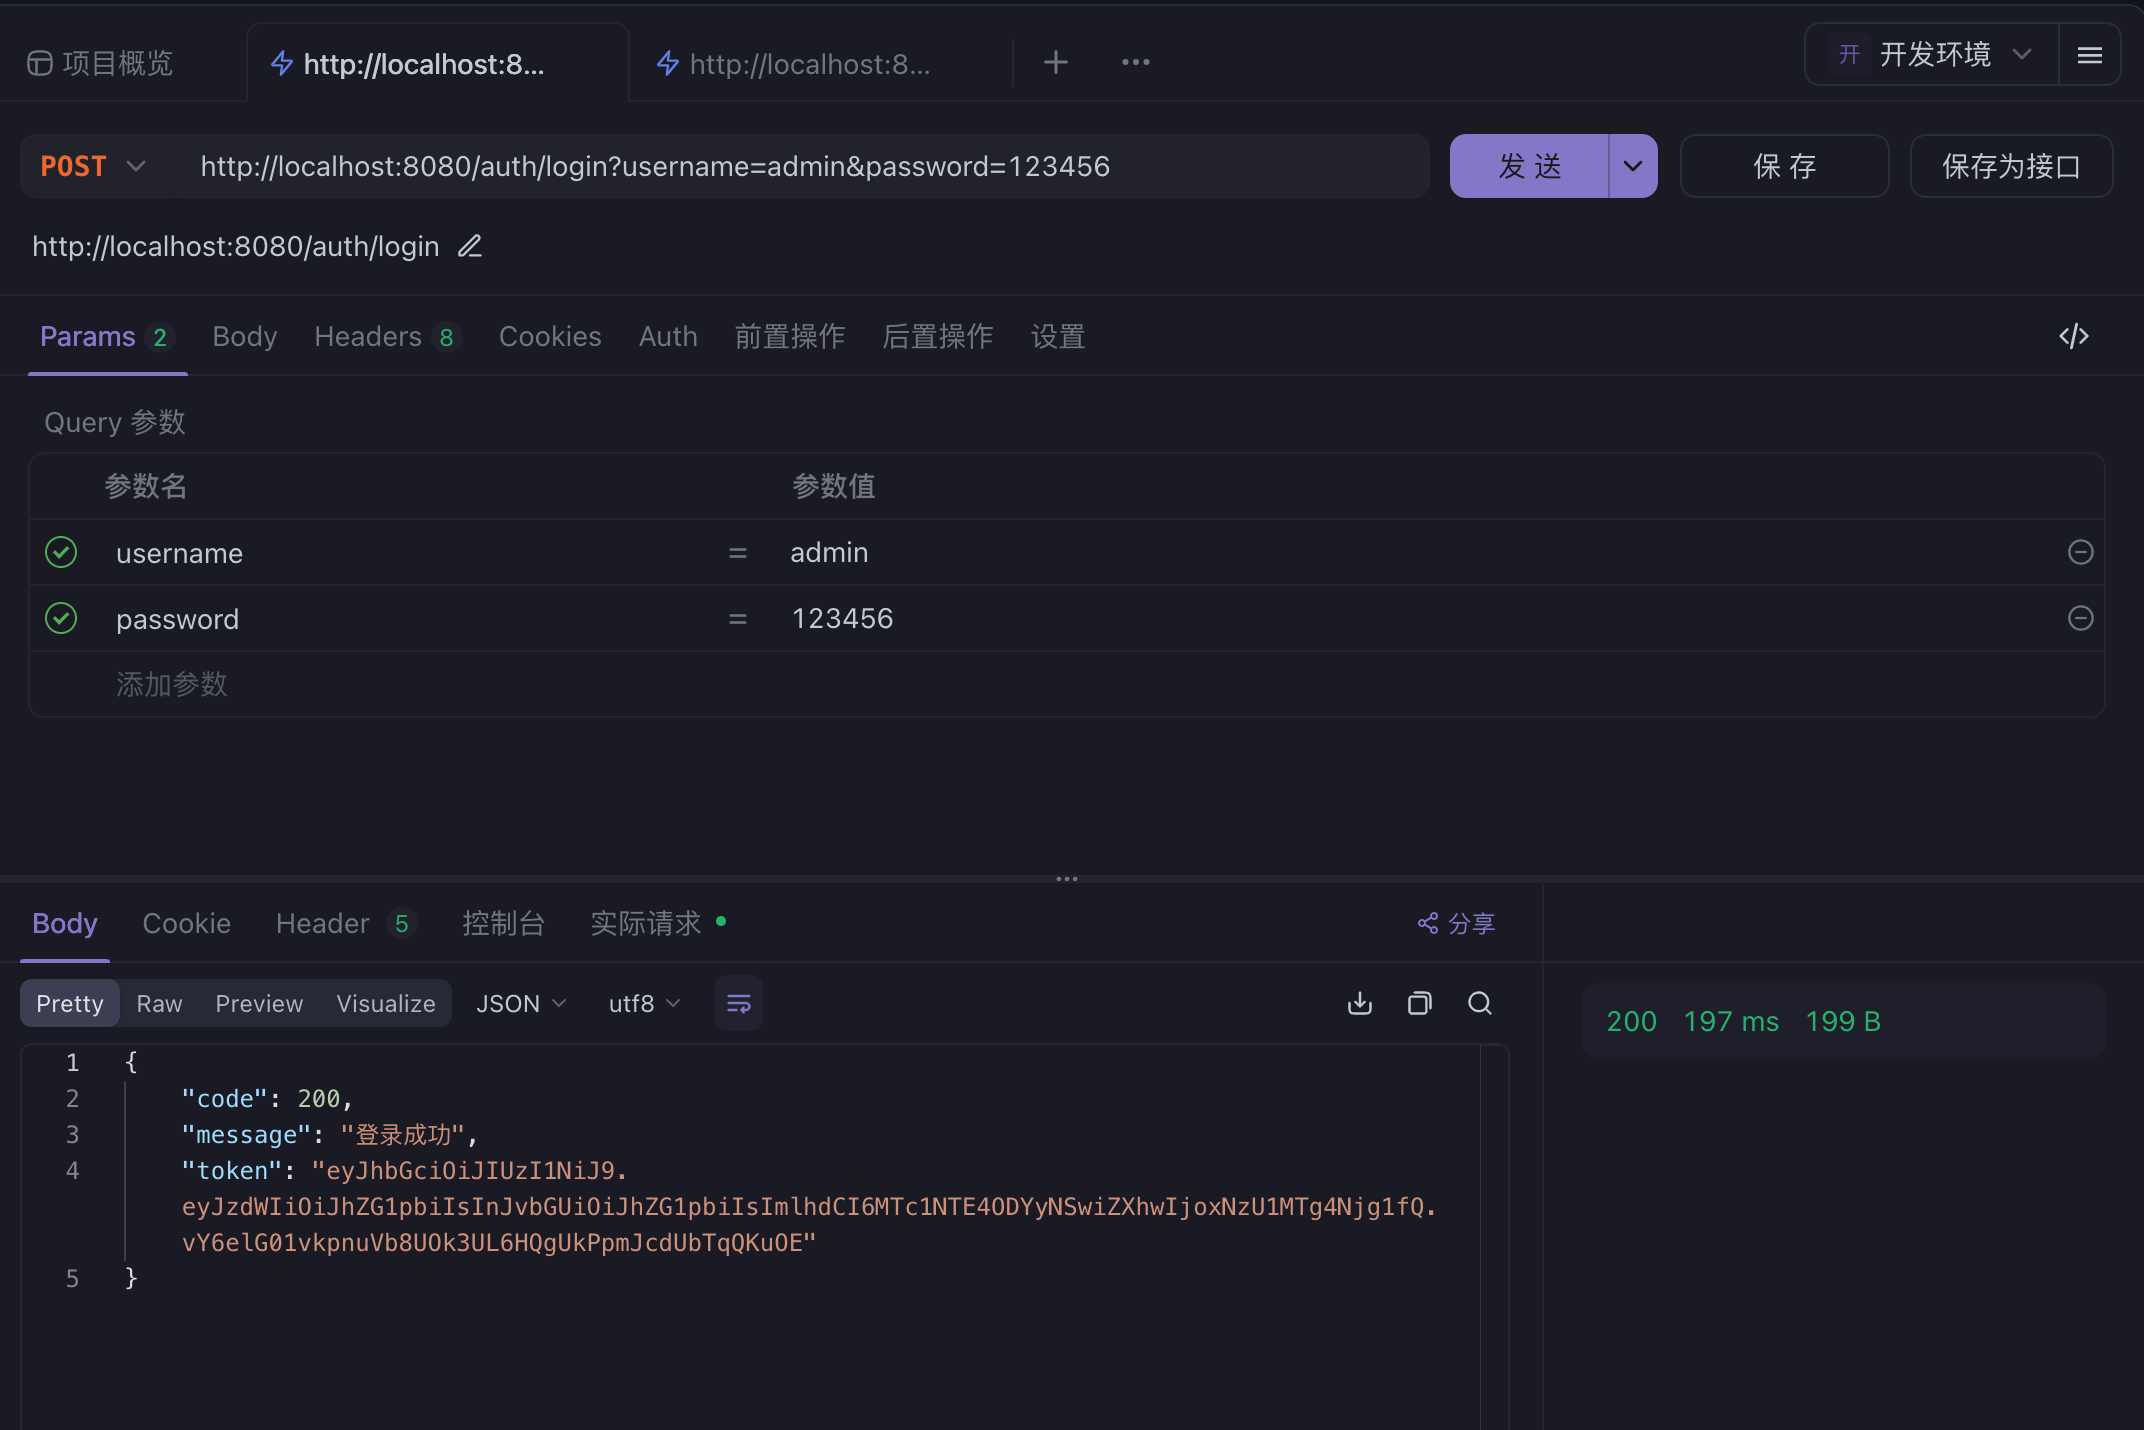Open a new request tab with plus icon
Viewport: 2144px width, 1430px height.
(1055, 62)
